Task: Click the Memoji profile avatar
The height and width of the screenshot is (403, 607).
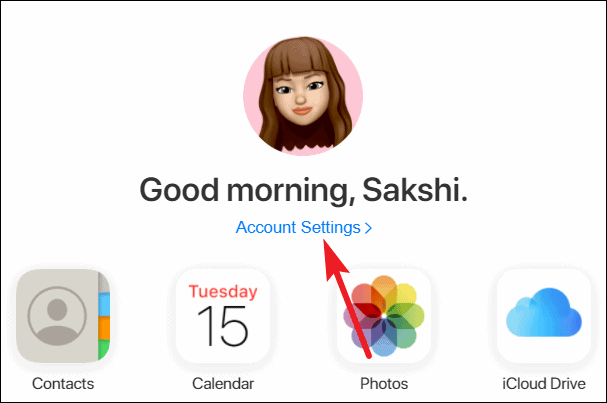Action: click(x=303, y=96)
